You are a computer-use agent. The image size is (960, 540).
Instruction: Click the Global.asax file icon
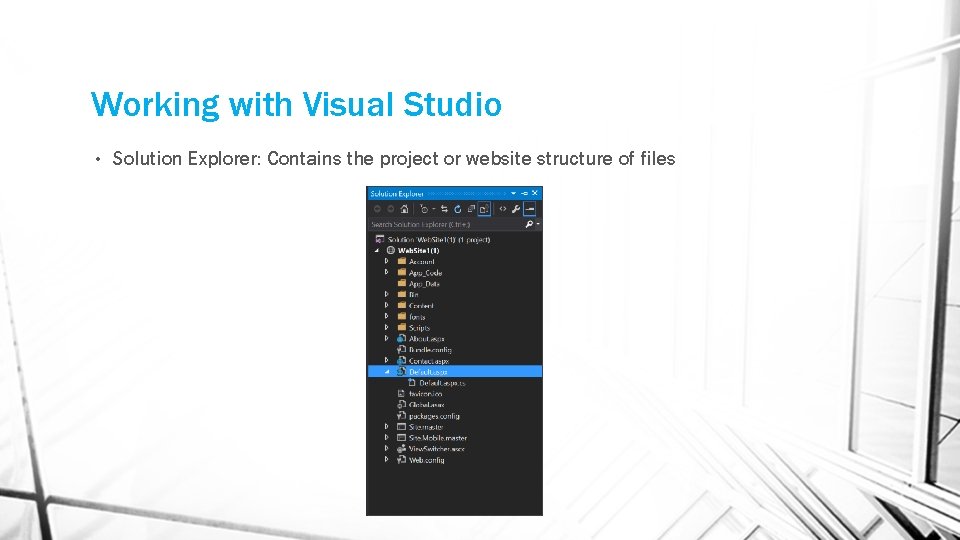click(402, 404)
